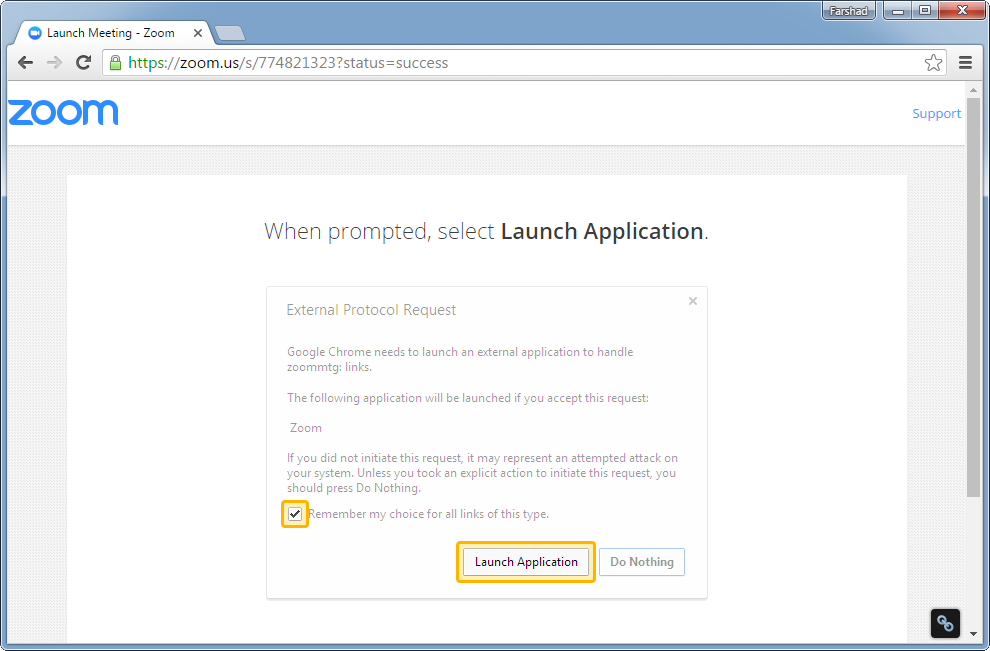Viewport: 990px width, 651px height.
Task: Reload the Zoom launch page
Action: [x=83, y=63]
